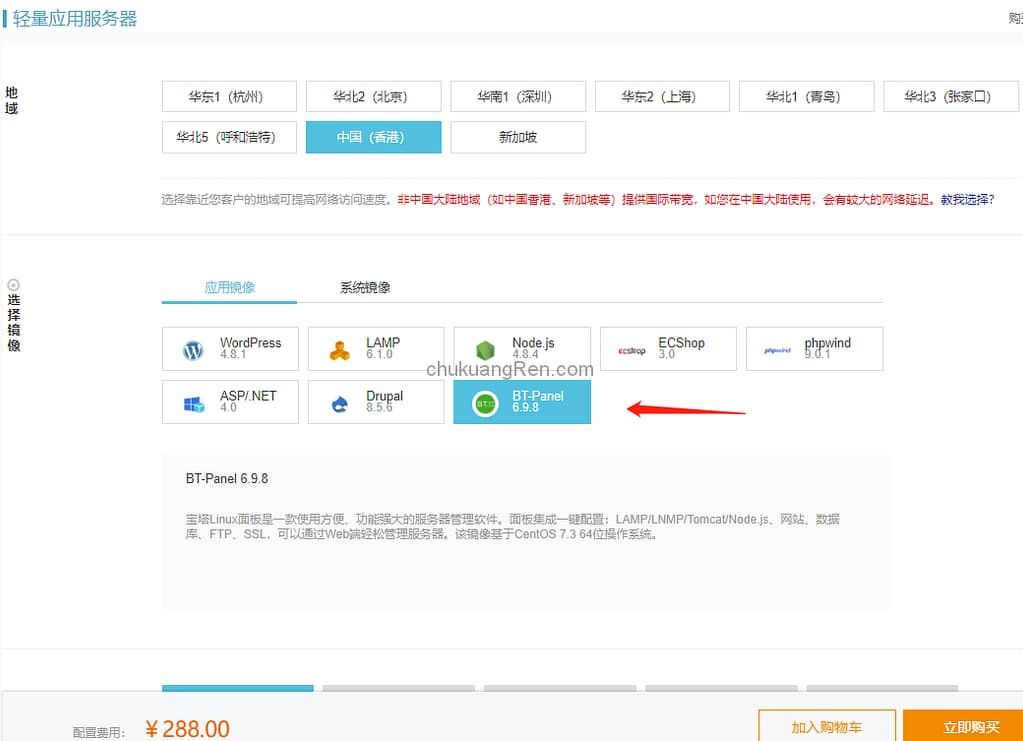Select the phpwind 9.0.1 image
Image resolution: width=1023 pixels, height=741 pixels.
coord(813,348)
